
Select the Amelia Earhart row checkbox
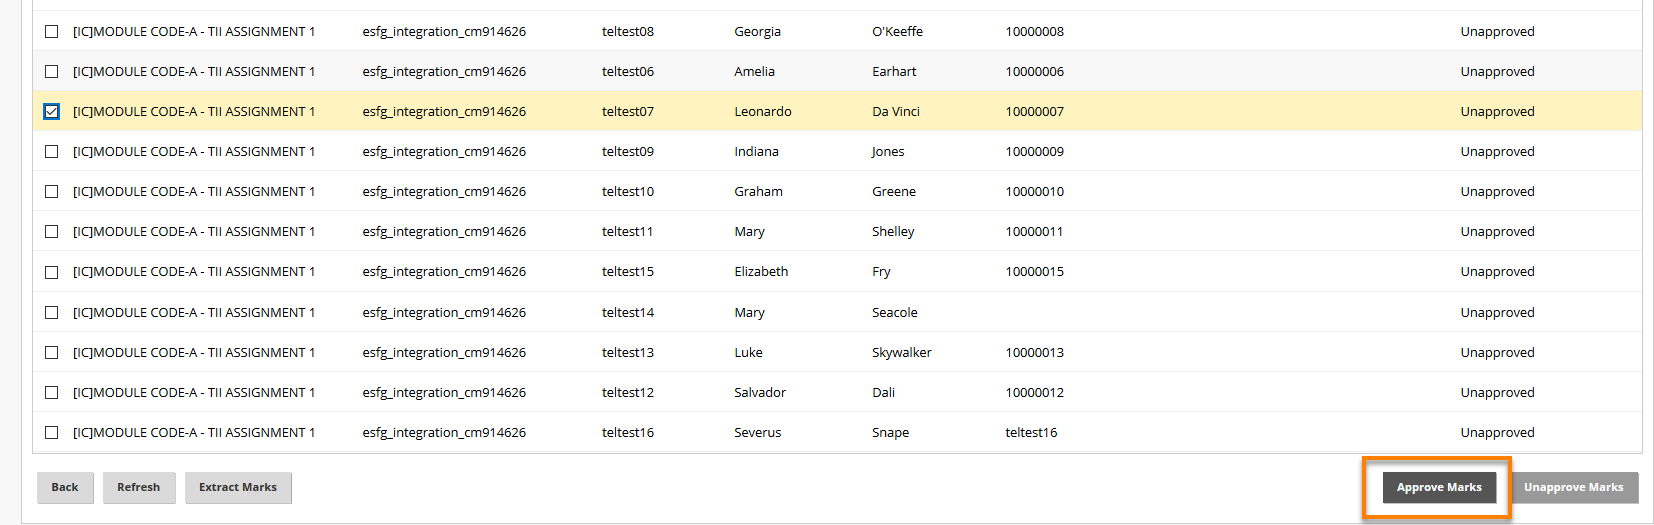52,72
